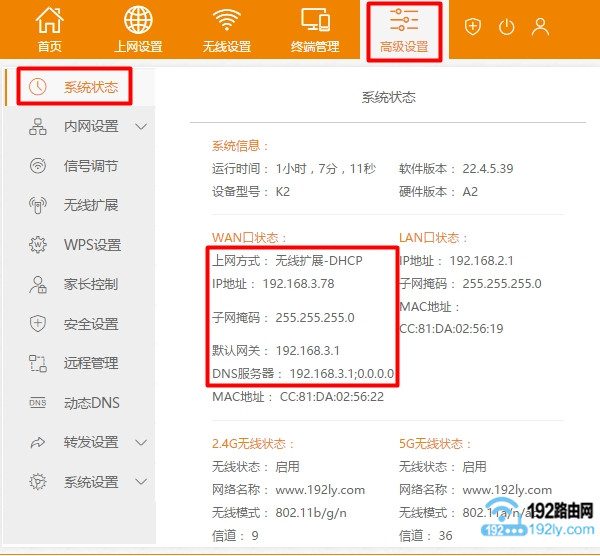Click the 2.4G network name www.192ly.com
Viewport: 600px width, 556px height.
[320, 490]
